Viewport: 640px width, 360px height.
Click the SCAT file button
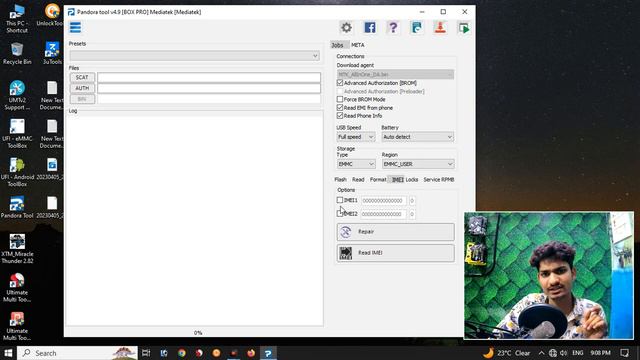pos(82,78)
